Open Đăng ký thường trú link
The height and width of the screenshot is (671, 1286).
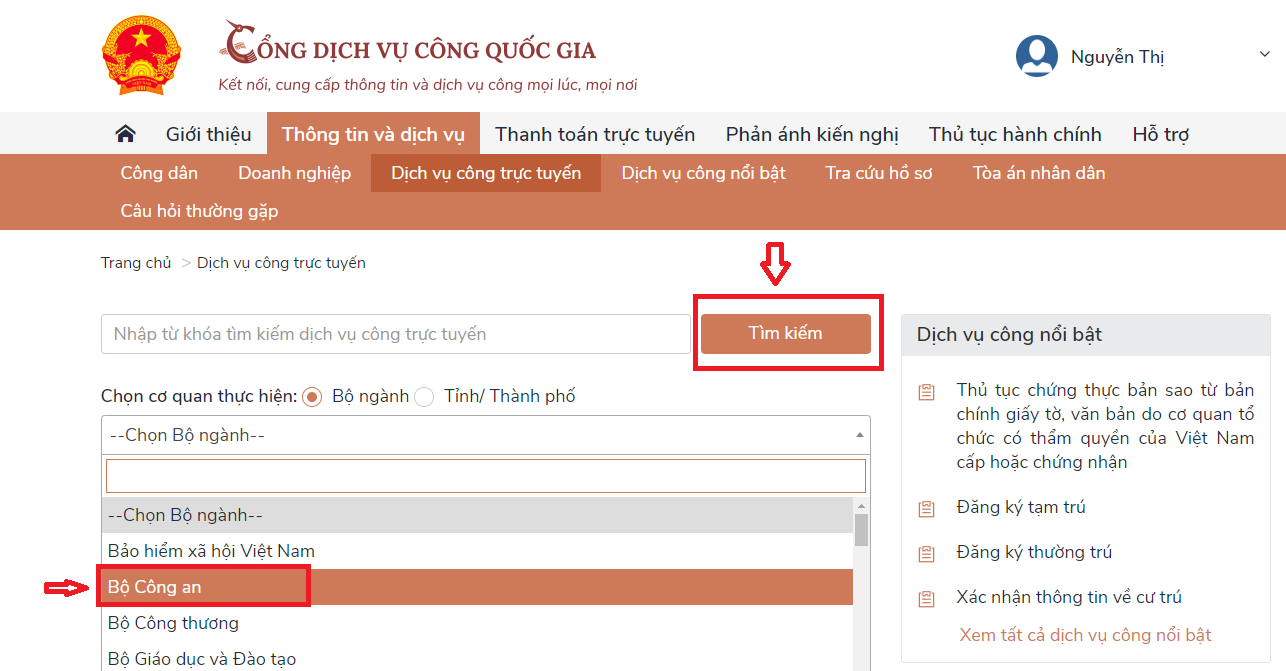pyautogui.click(x=1034, y=552)
